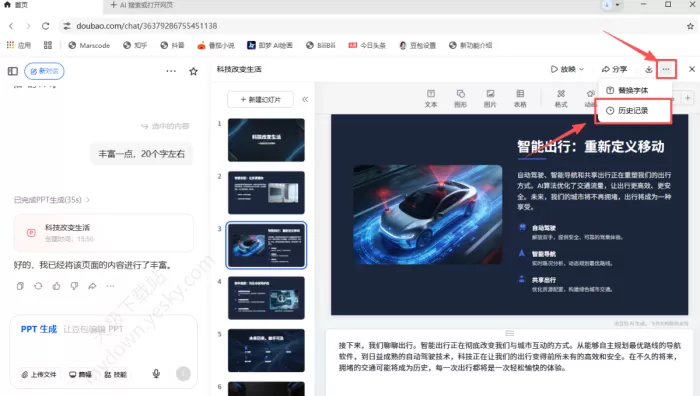Open the 科技改变生活 PPT card in chat

[104, 233]
